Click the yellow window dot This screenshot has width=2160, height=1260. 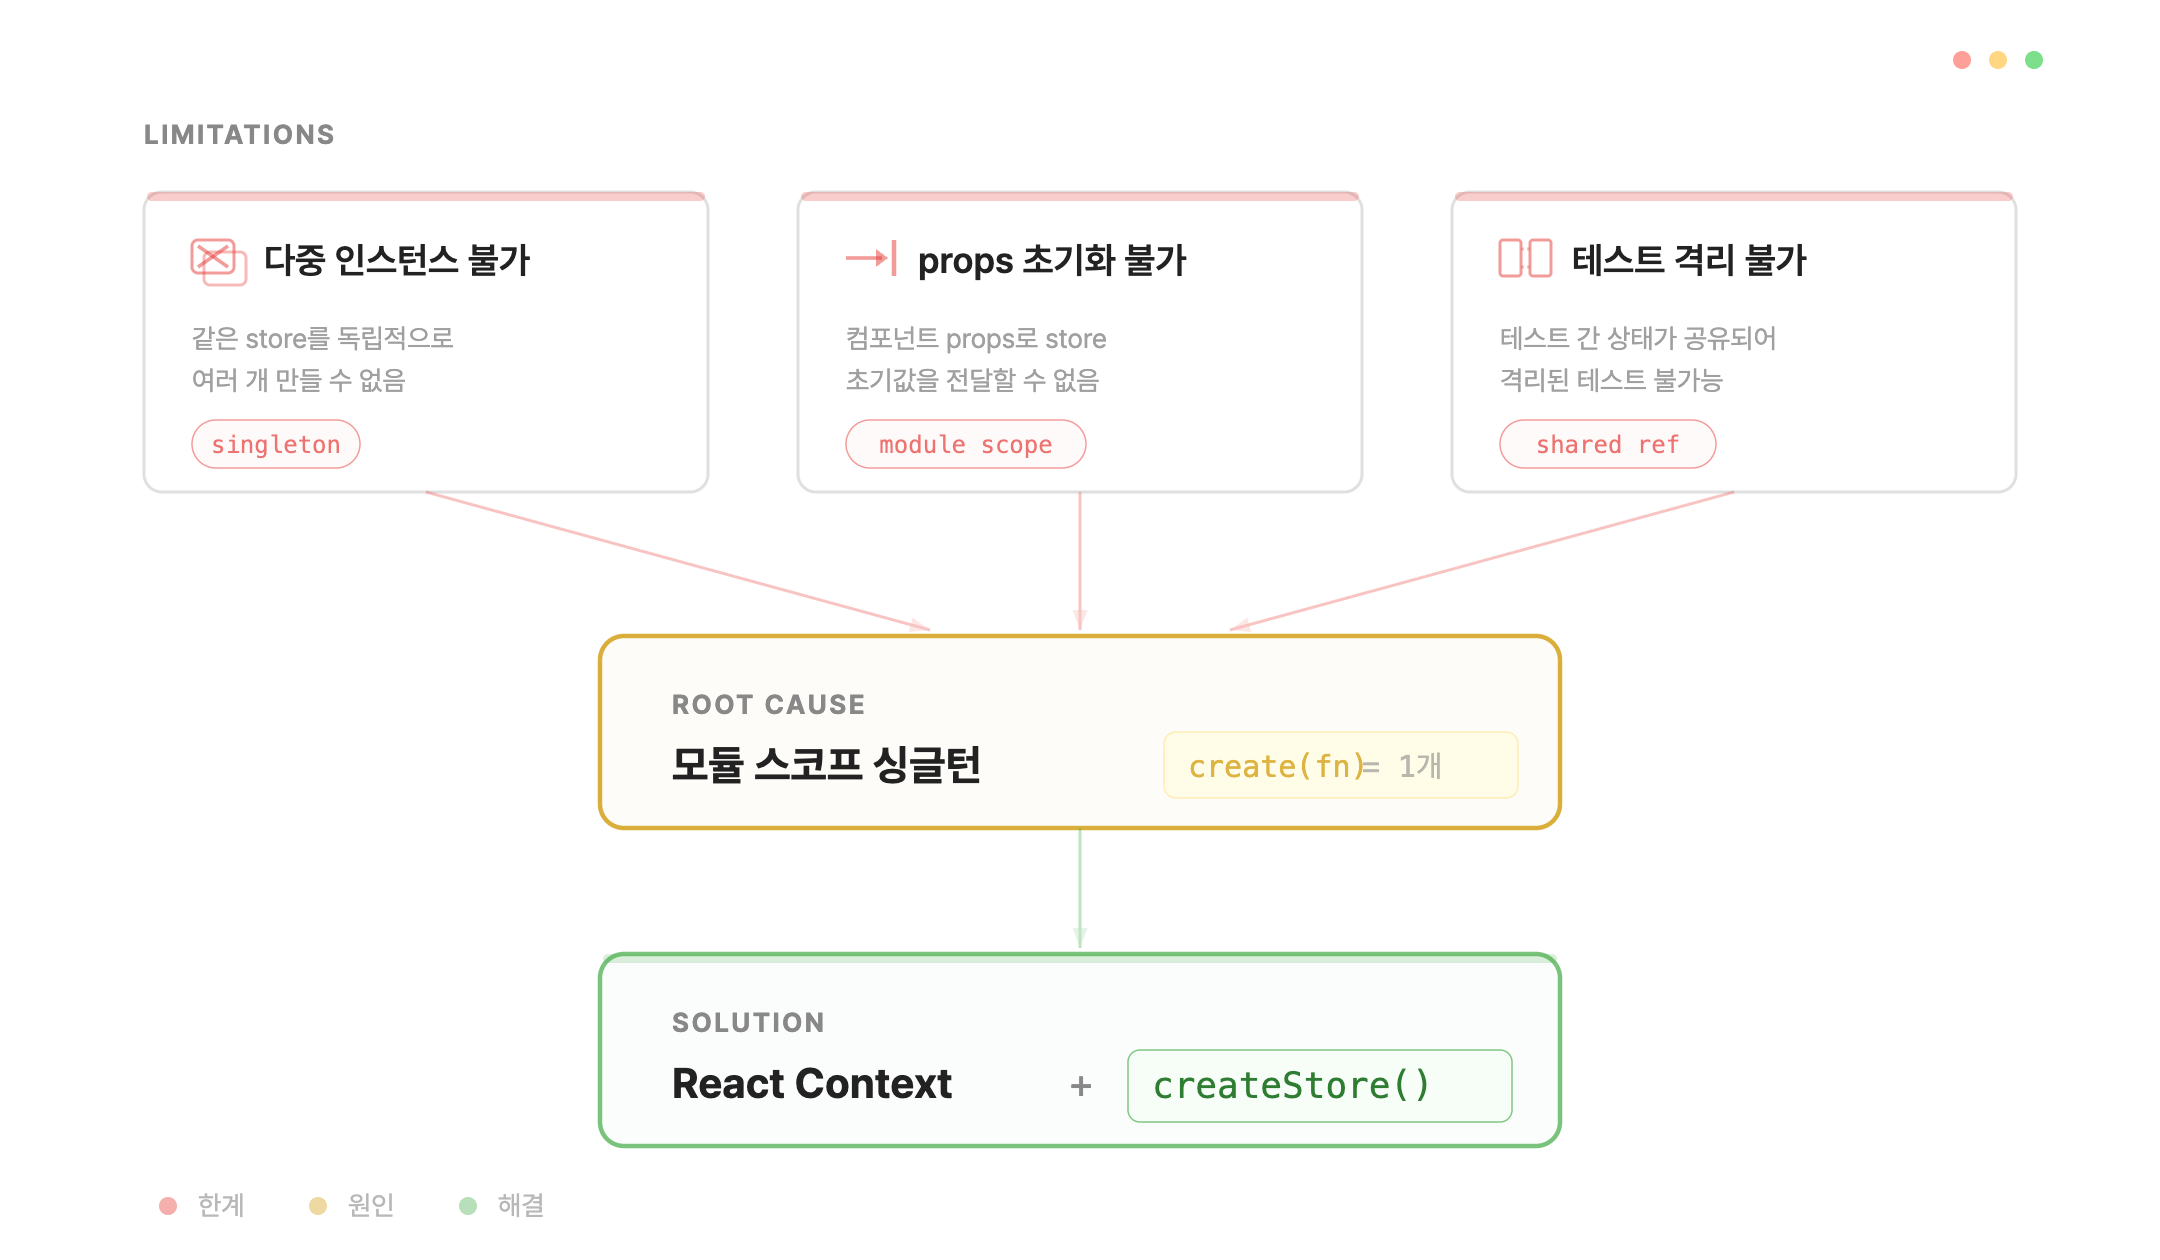(x=1998, y=60)
